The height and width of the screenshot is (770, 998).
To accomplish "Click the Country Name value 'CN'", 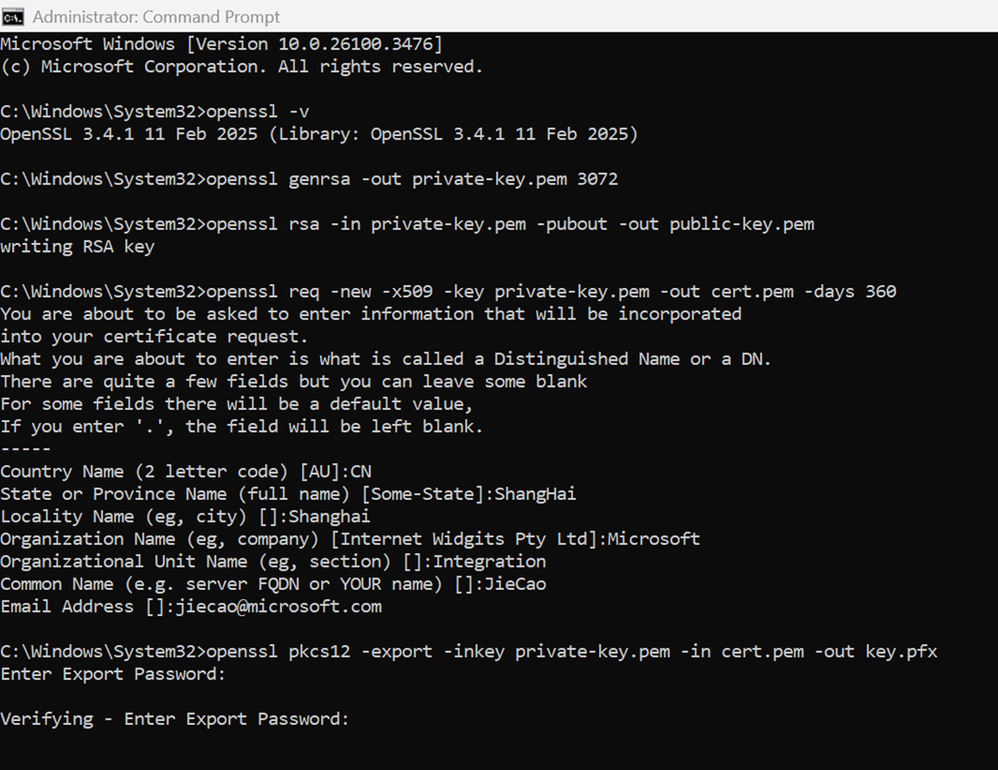I will coord(361,472).
